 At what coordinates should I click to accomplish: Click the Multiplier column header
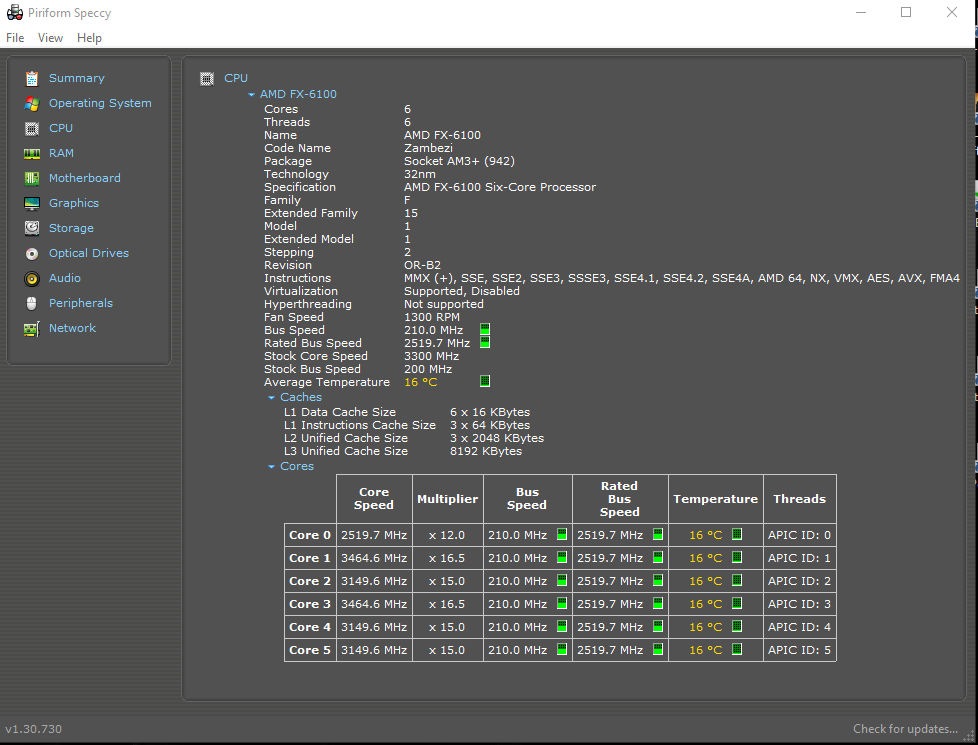[x=447, y=499]
